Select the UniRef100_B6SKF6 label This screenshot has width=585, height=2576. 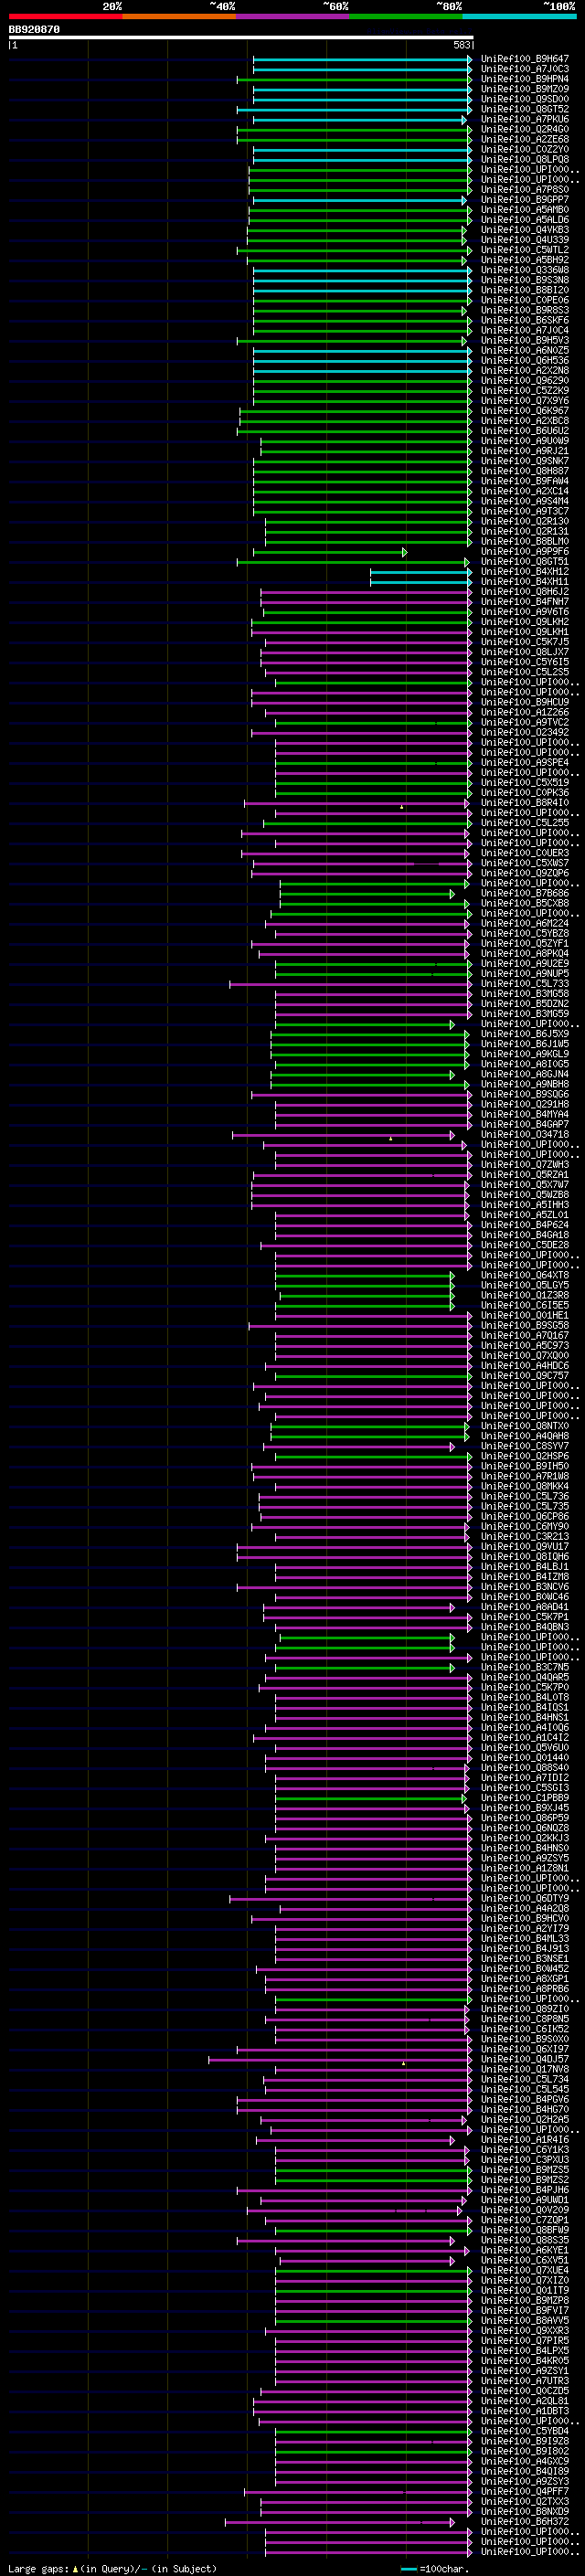[x=525, y=320]
